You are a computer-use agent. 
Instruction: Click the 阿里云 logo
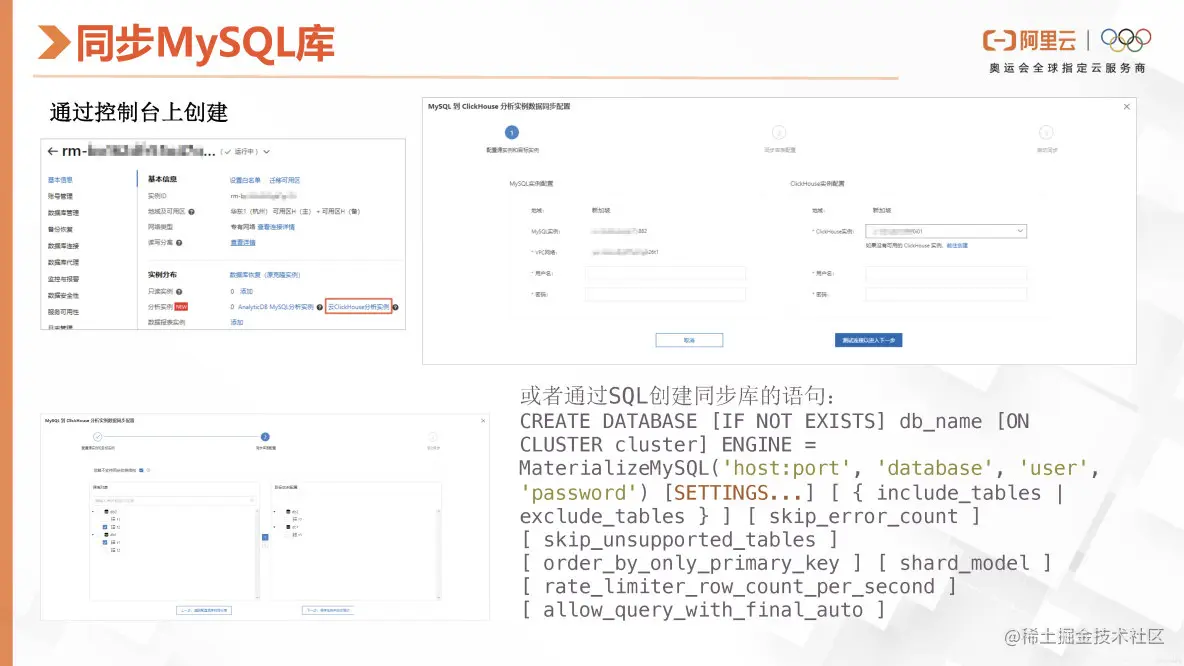1029,41
